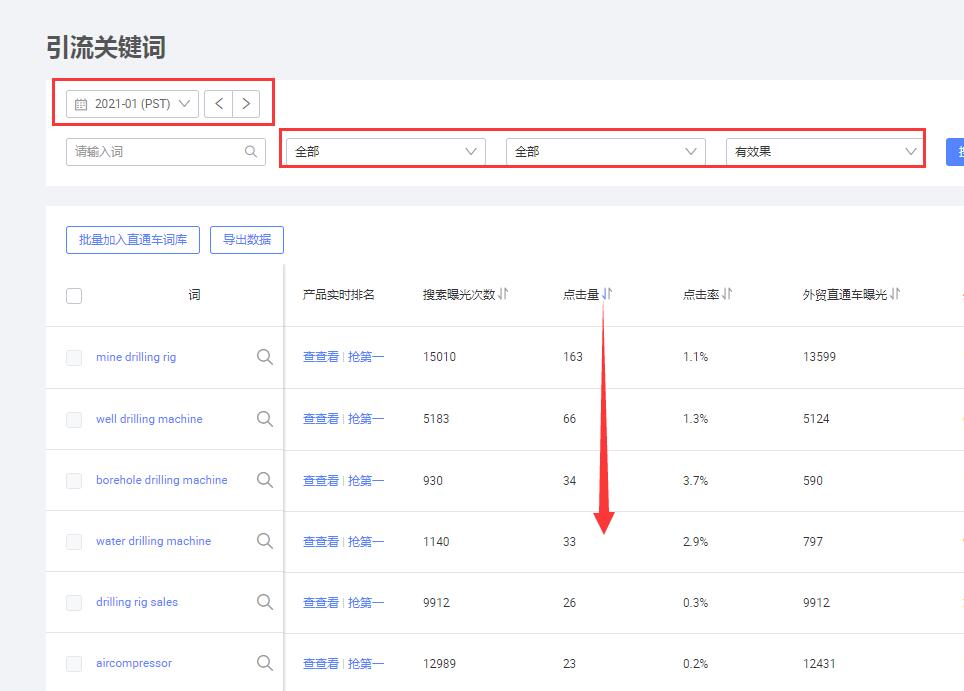Click the magnifier icon beside aircompressor
The image size is (964, 691).
(x=265, y=663)
